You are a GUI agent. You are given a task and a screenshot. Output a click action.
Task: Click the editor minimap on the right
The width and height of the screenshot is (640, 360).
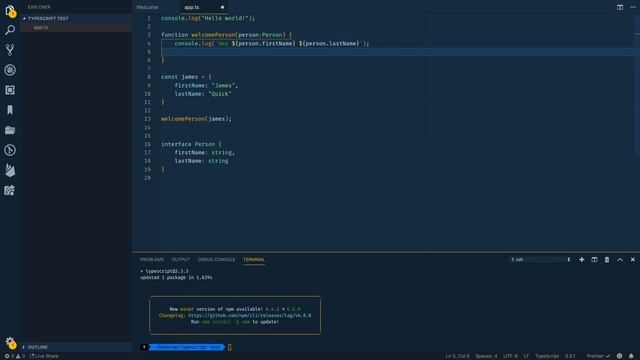tap(637, 86)
